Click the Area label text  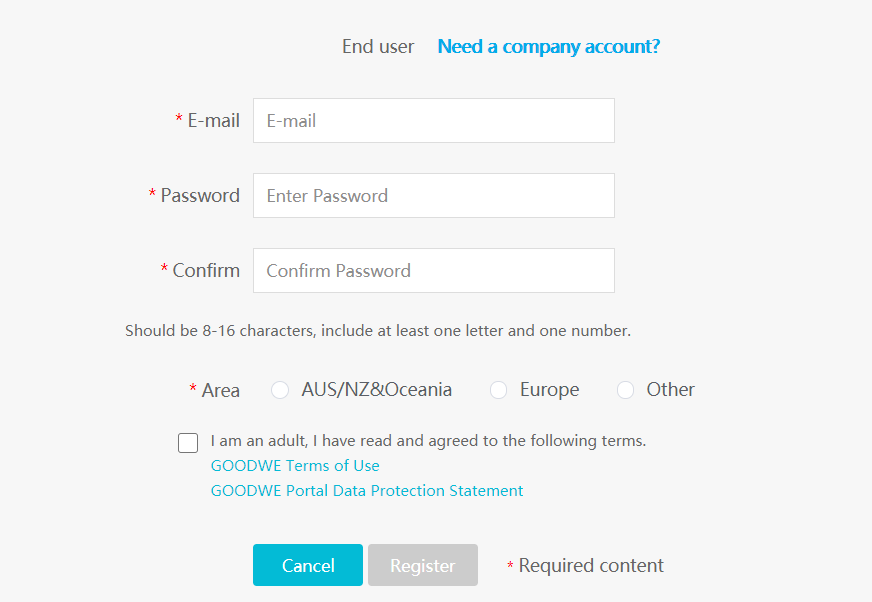point(220,390)
